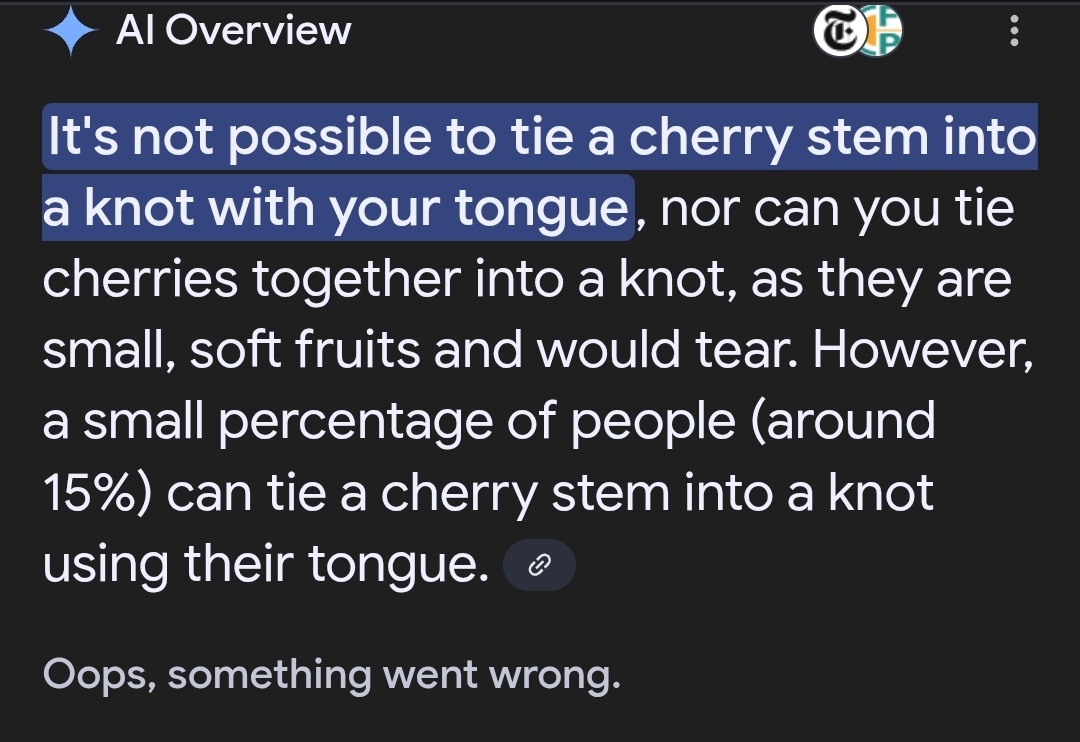The image size is (1080, 742).
Task: Click the AI Overview sparkle icon
Action: click(x=70, y=32)
